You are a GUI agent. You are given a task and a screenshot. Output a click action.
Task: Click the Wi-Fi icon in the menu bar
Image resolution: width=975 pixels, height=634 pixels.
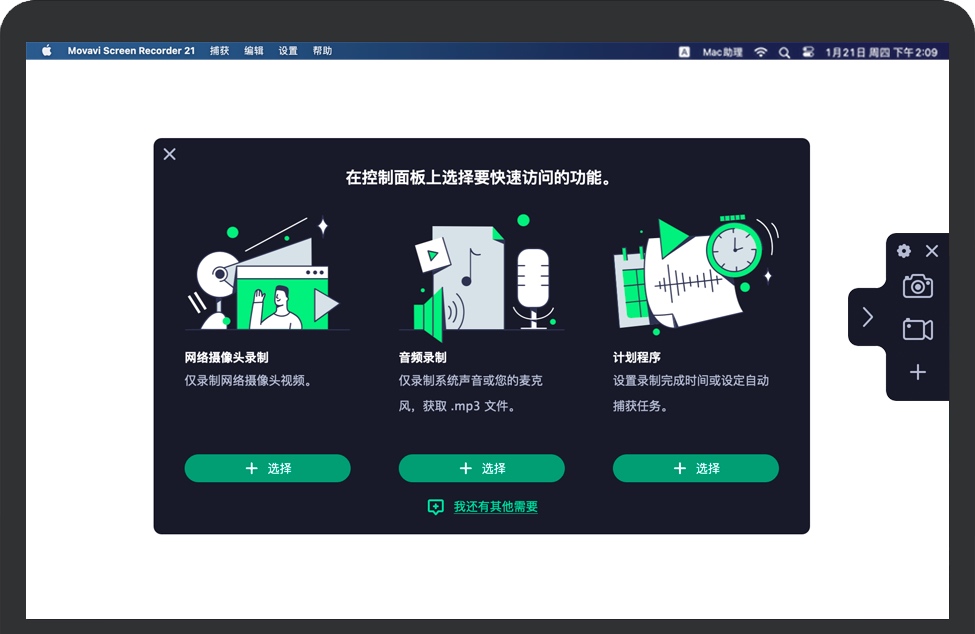(760, 51)
